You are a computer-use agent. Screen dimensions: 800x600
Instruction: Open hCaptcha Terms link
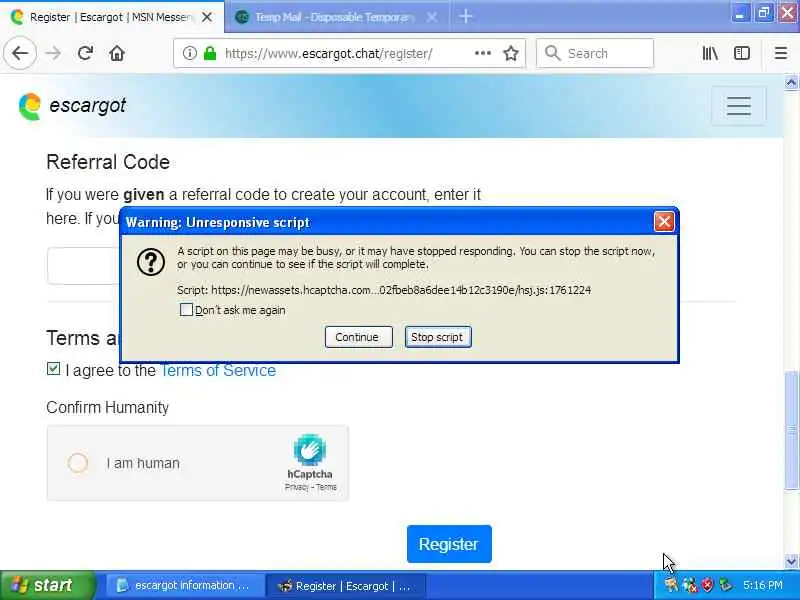[326, 487]
